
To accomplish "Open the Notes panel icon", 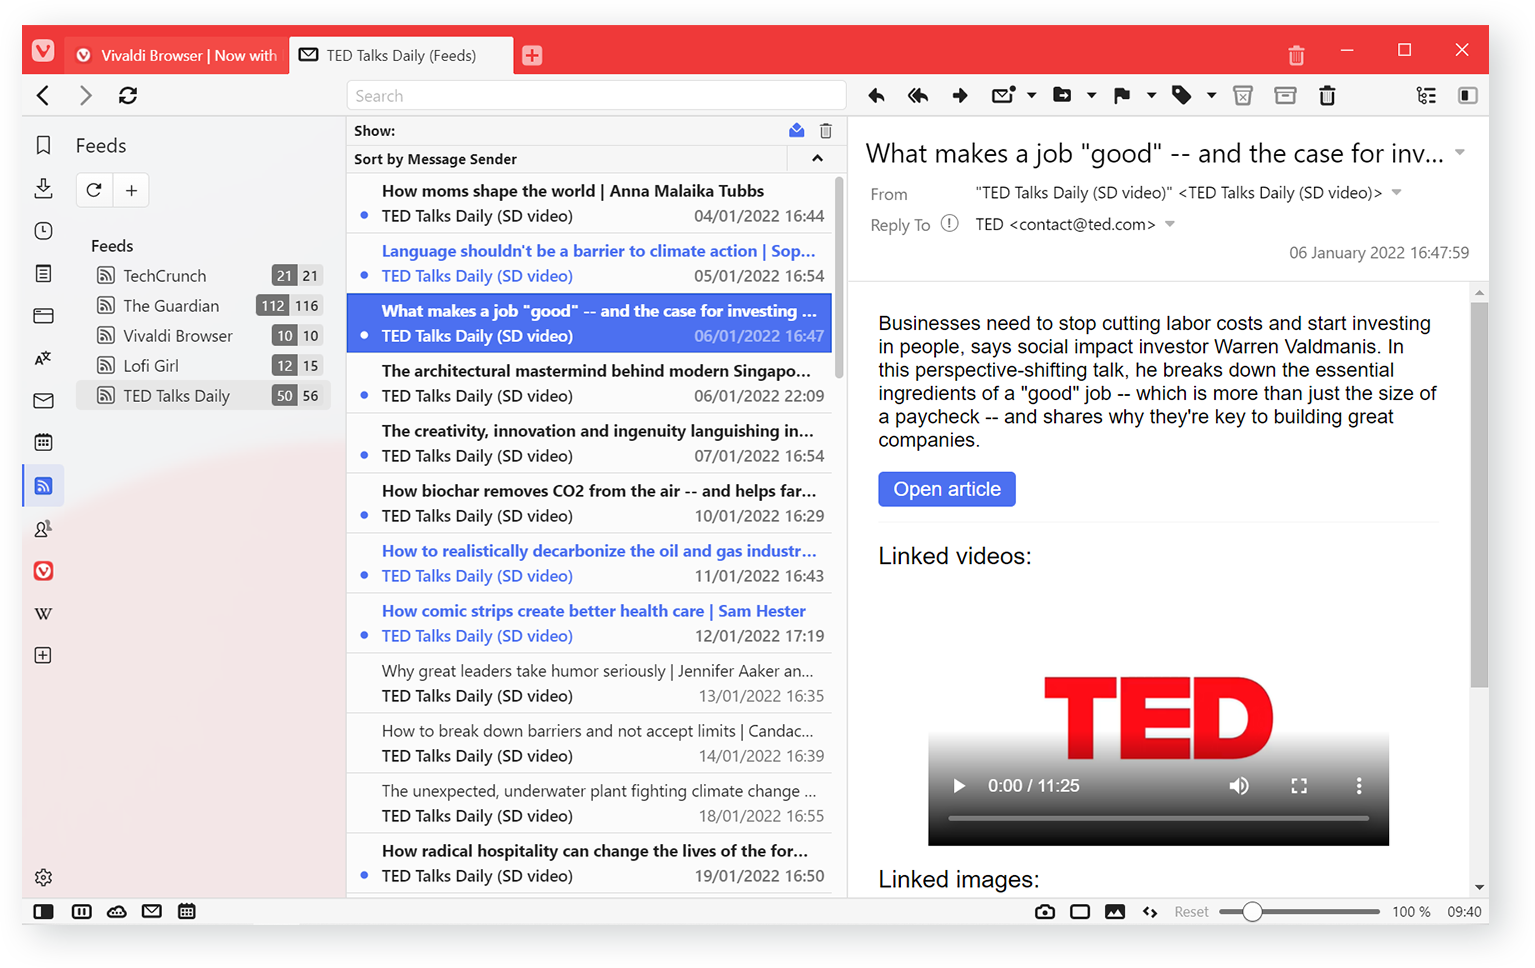I will [43, 273].
